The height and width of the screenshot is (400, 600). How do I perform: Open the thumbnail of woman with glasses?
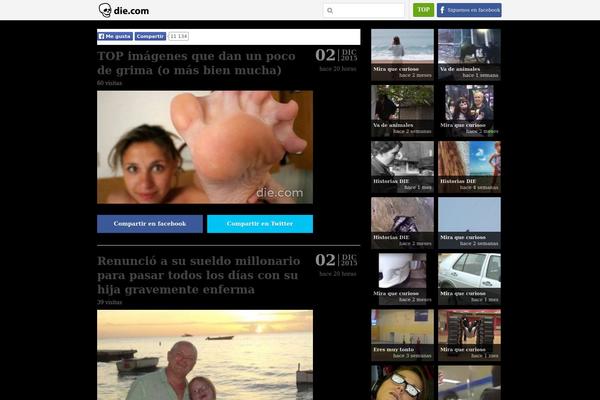click(402, 383)
